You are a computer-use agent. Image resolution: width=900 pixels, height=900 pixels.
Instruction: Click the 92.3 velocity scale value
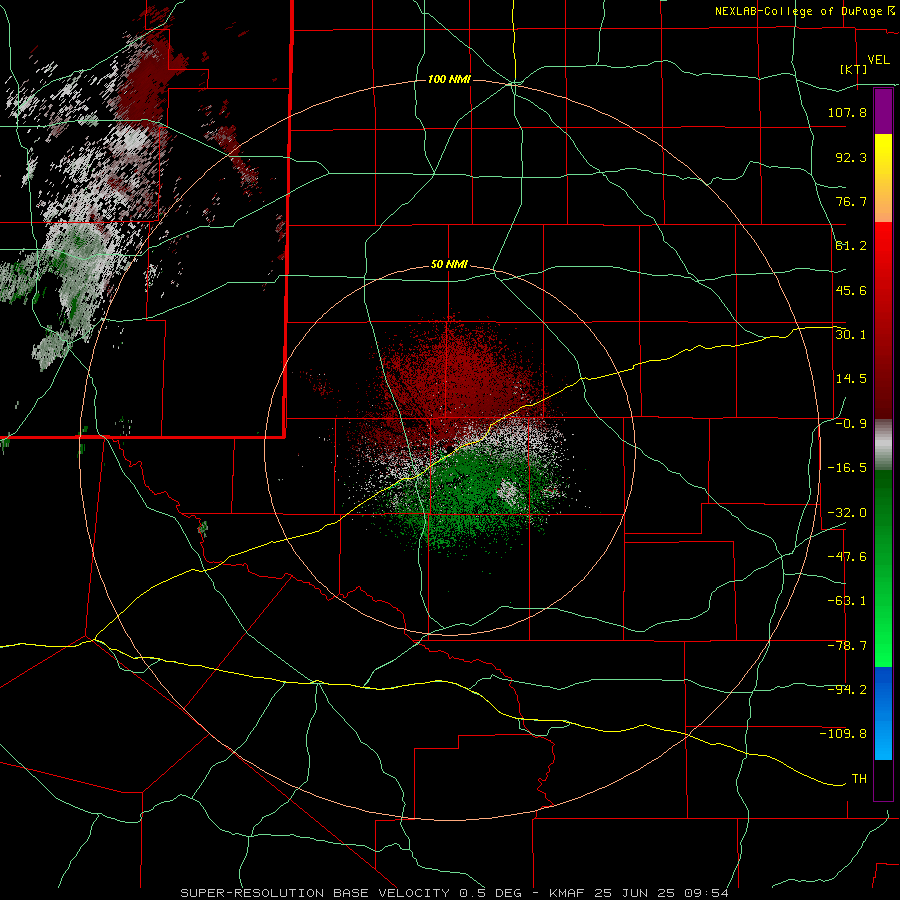pyautogui.click(x=851, y=157)
